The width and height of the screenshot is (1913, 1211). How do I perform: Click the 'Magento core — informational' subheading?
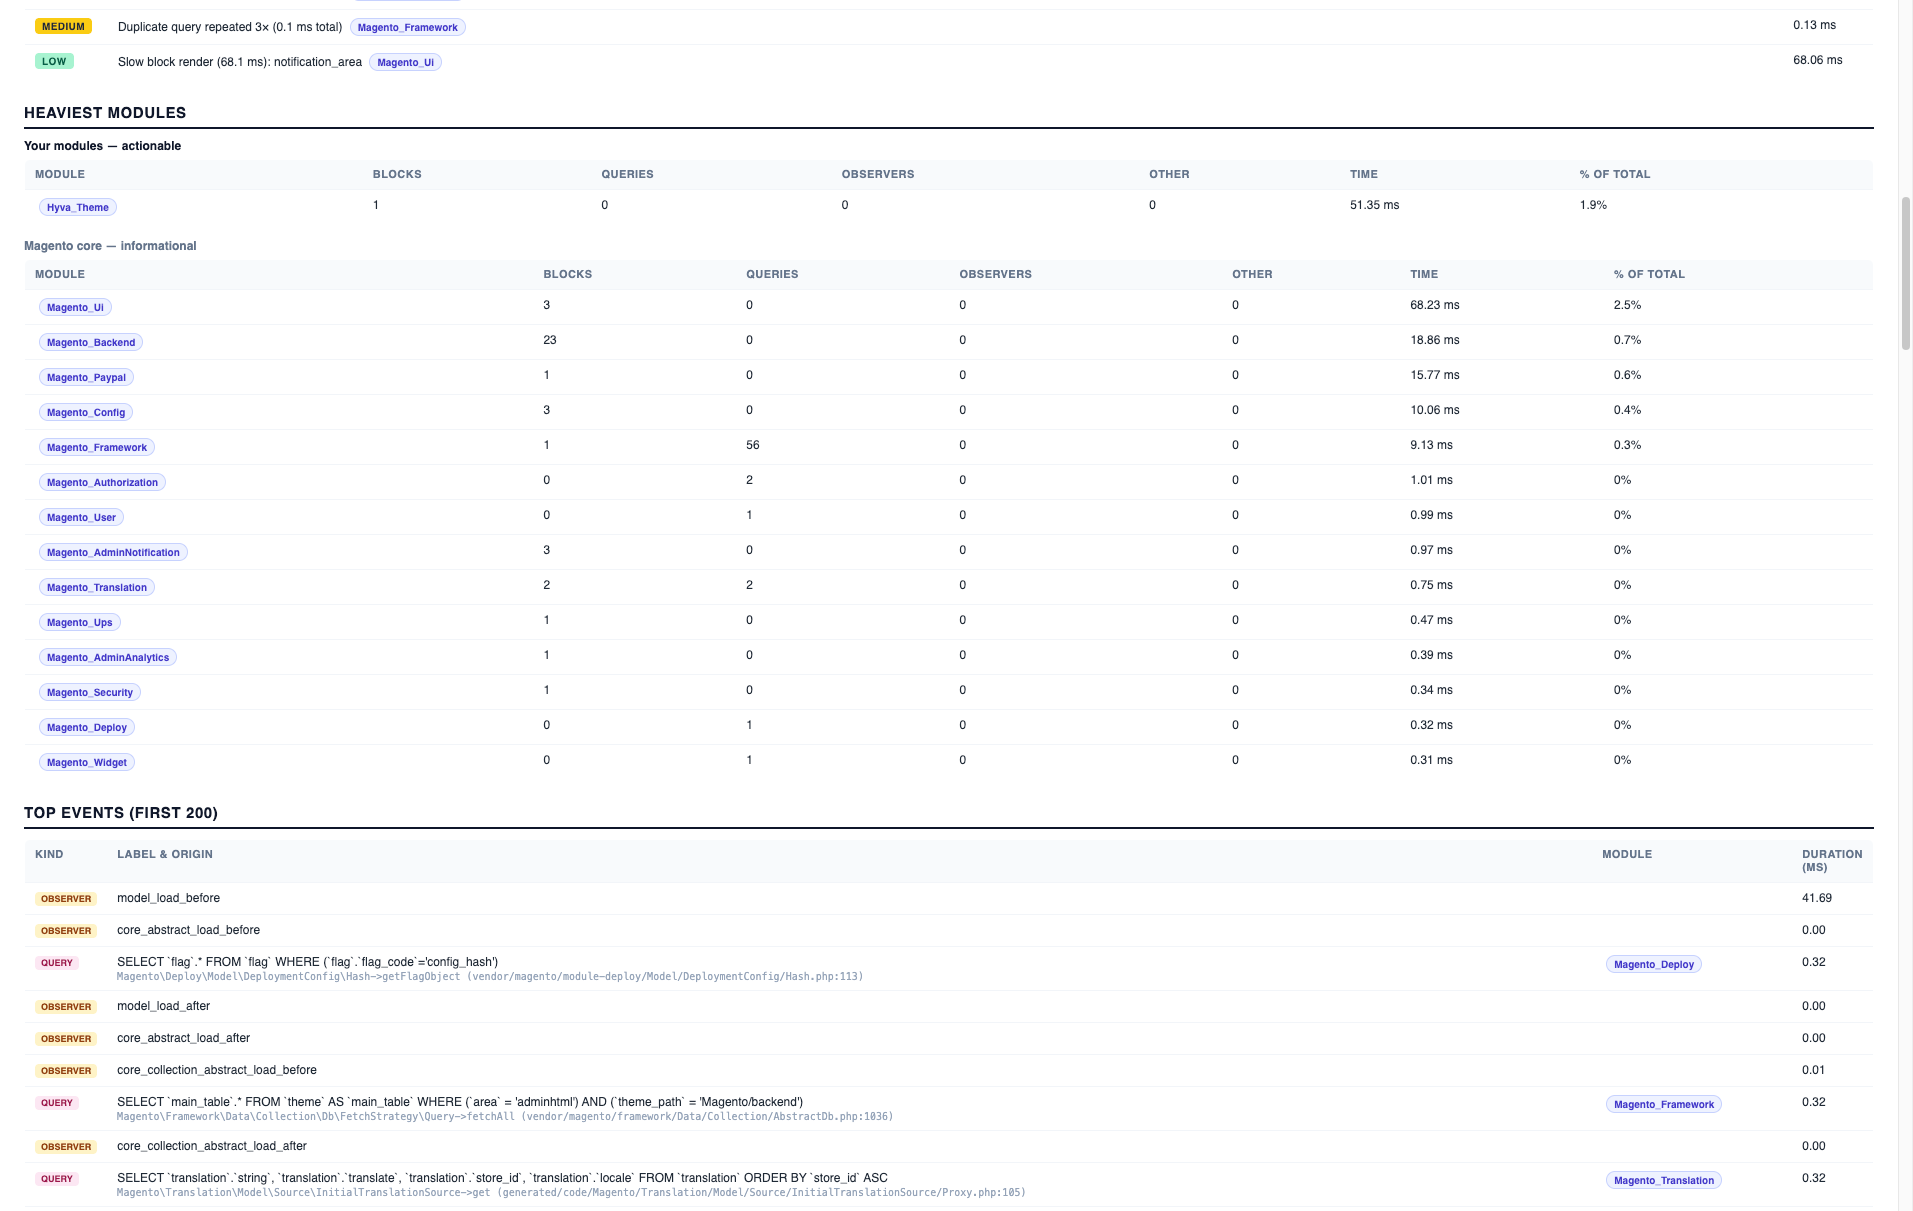pos(110,246)
